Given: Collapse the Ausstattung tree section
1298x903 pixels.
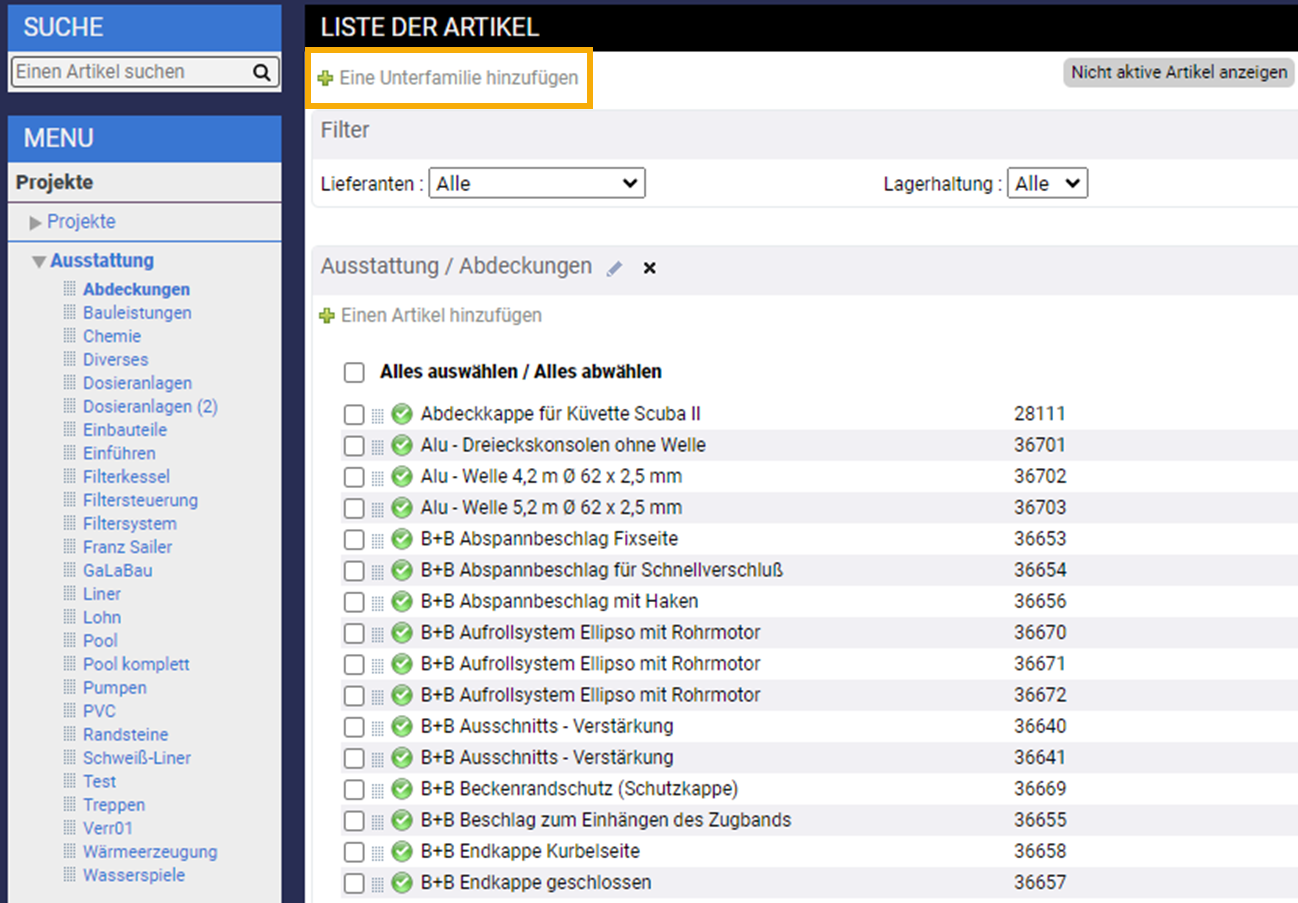Looking at the screenshot, I should tap(39, 262).
